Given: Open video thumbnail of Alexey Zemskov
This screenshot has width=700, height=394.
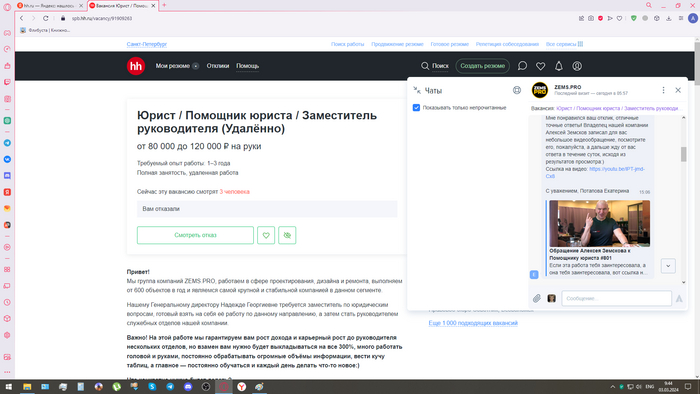Looking at the screenshot, I should pos(600,224).
